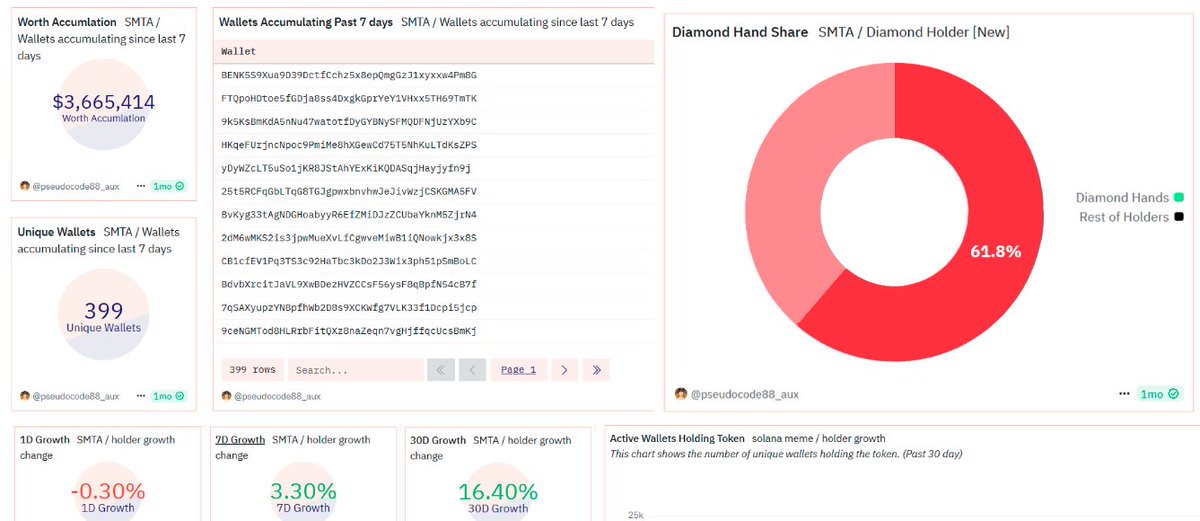The width and height of the screenshot is (1200, 521).
Task: Click the -0.30% 1D growth value
Action: pos(108,492)
